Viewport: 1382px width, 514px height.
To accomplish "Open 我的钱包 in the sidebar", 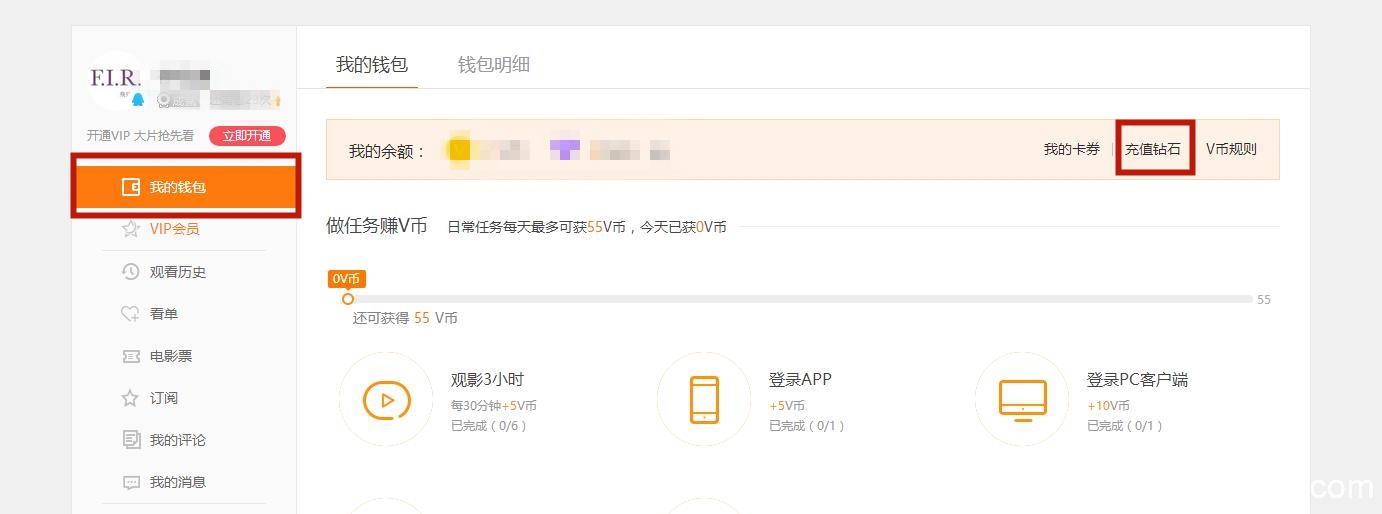I will tap(186, 187).
